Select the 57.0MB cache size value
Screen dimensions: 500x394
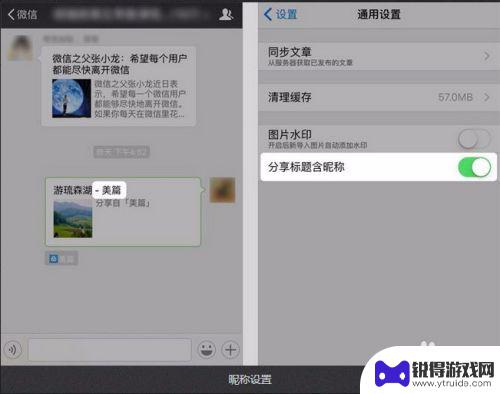(455, 97)
